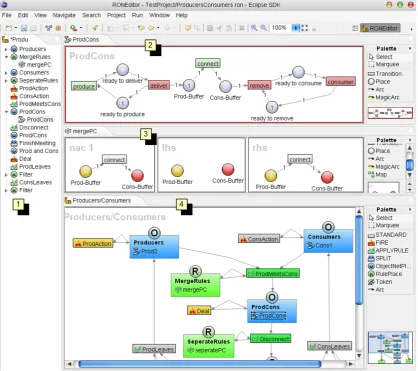
Task: Click the red deliver transition node
Action: coord(159,85)
